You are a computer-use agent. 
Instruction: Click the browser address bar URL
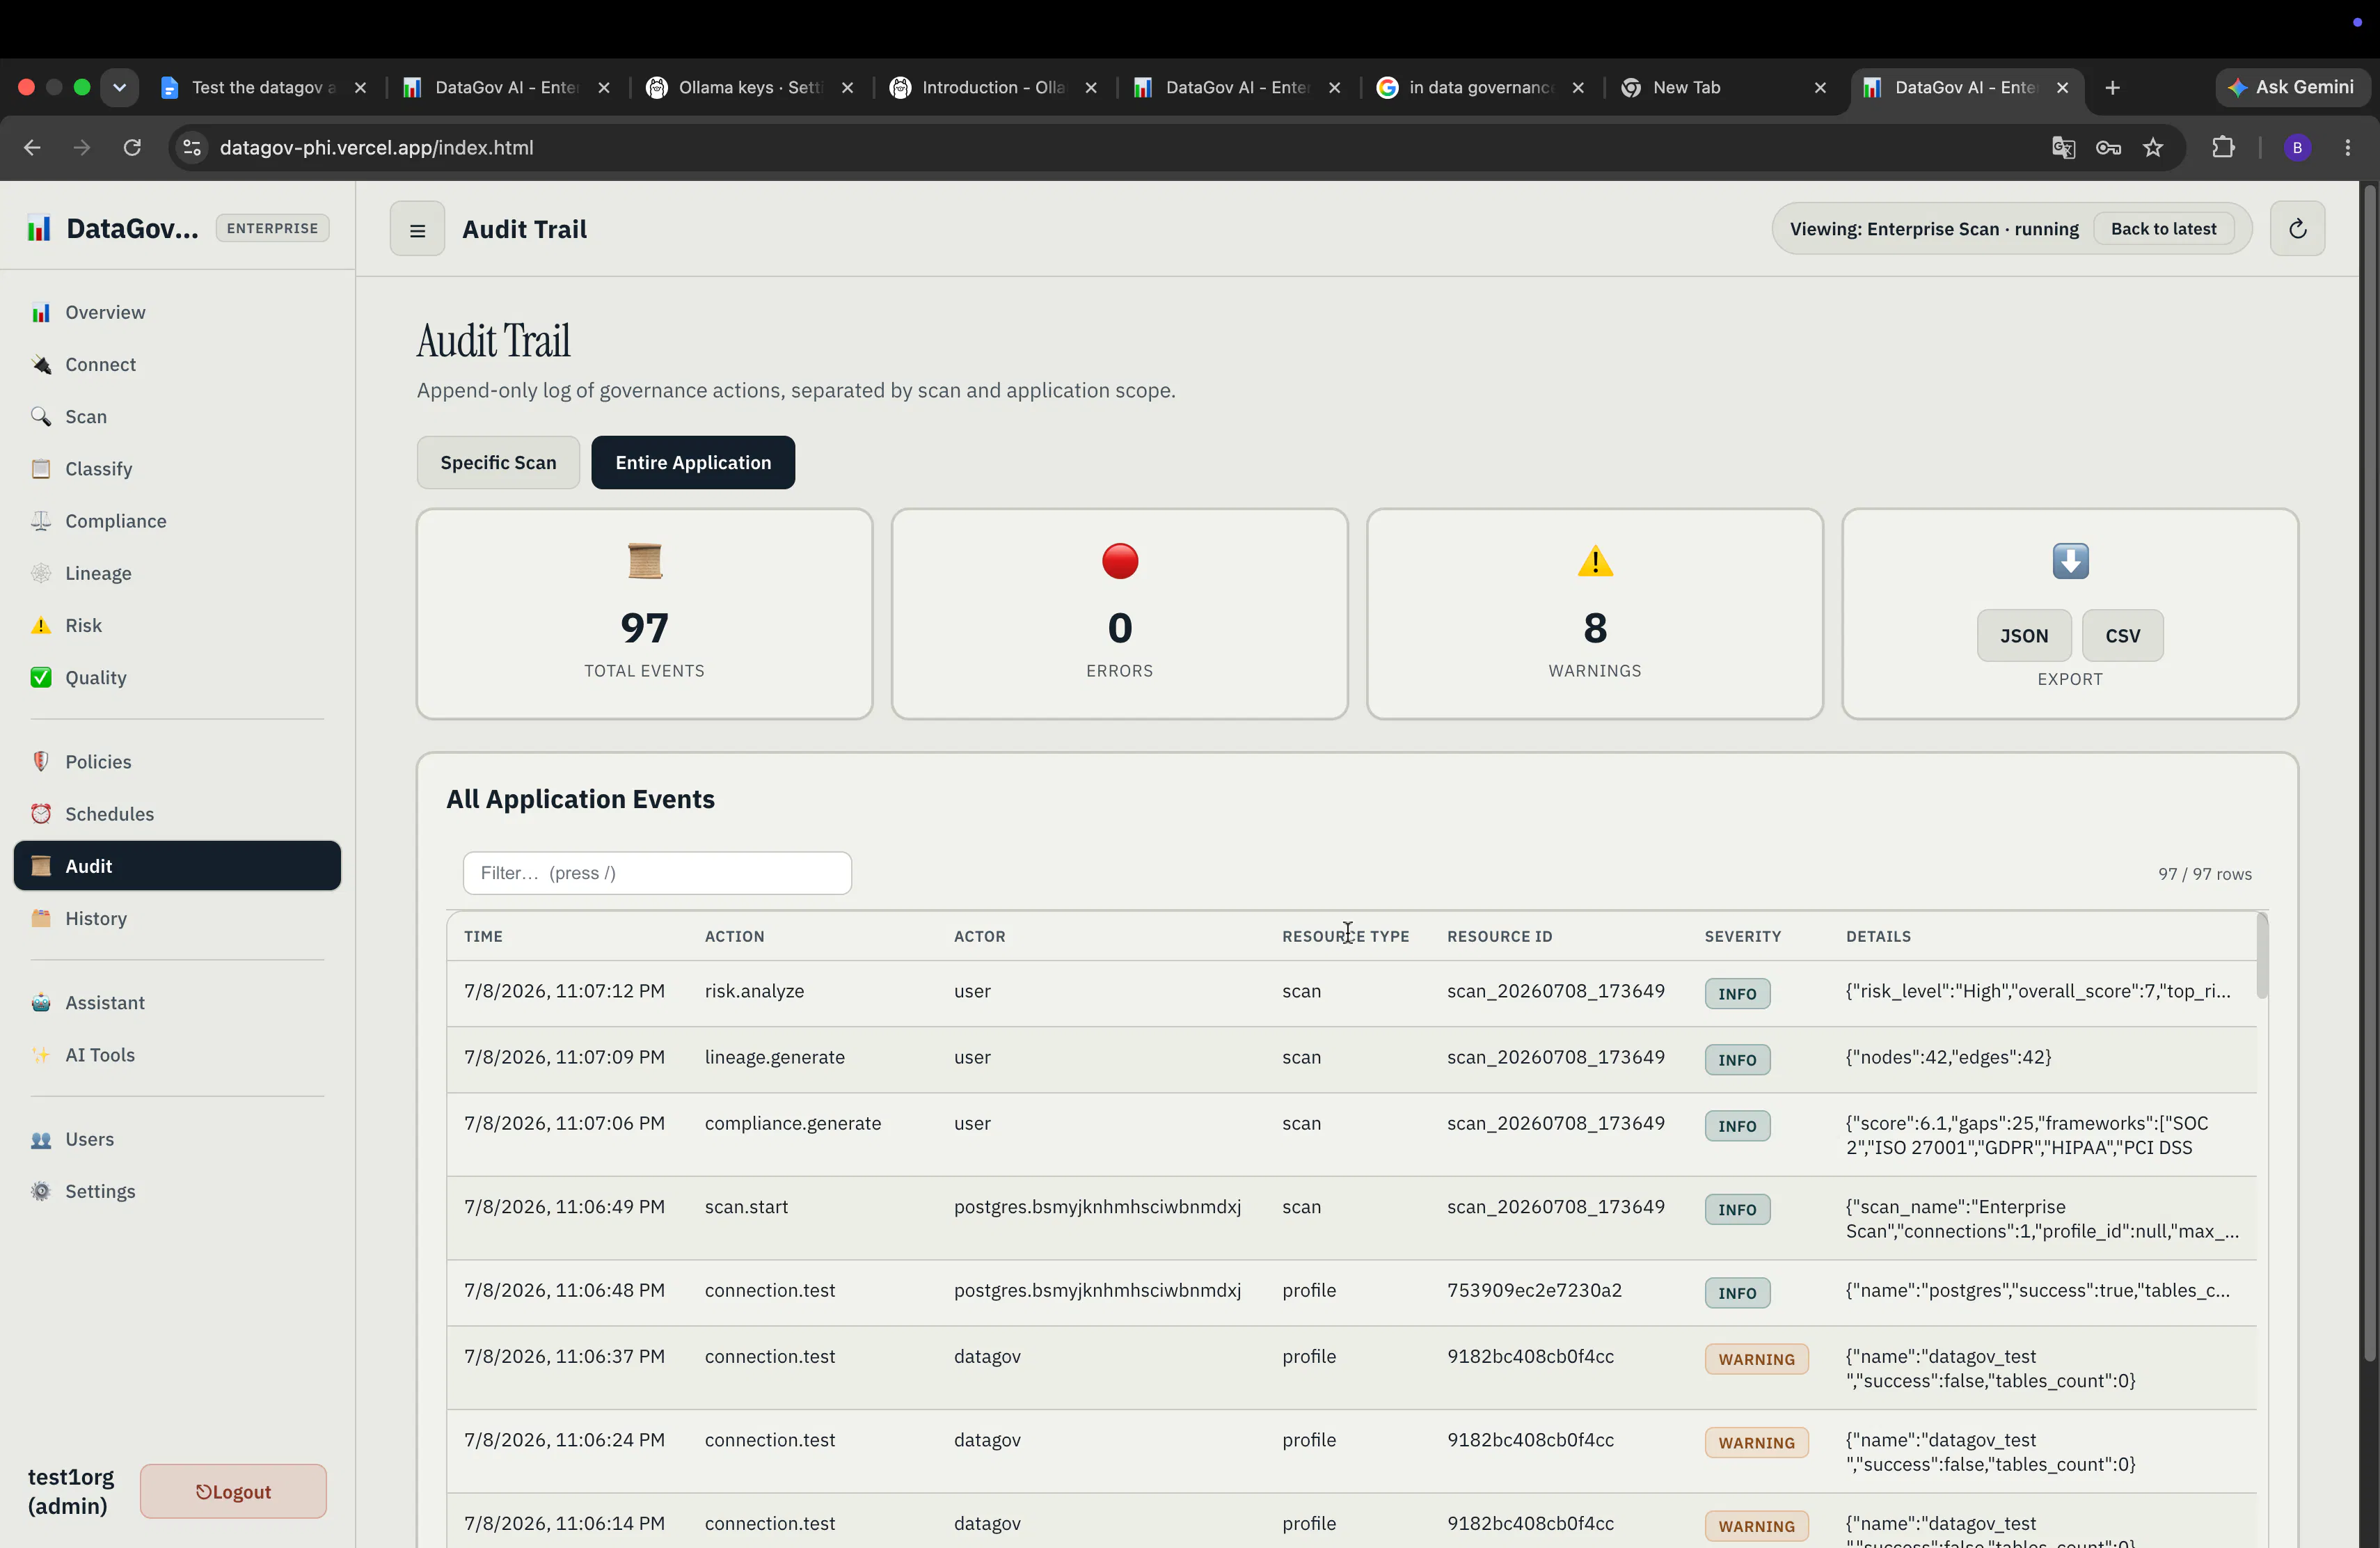pyautogui.click(x=376, y=148)
